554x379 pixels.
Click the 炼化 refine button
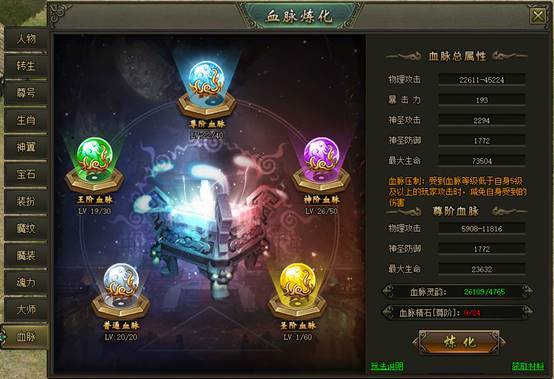click(459, 342)
